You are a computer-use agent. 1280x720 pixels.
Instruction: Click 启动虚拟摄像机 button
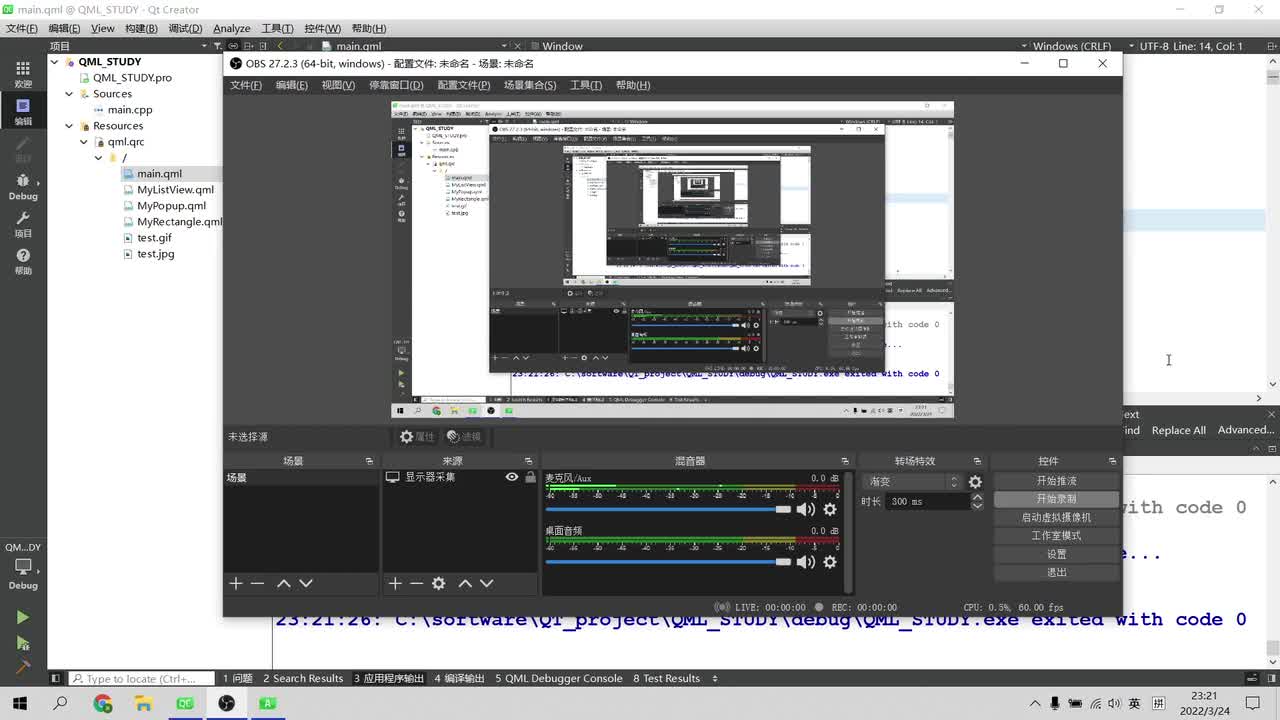(1056, 518)
